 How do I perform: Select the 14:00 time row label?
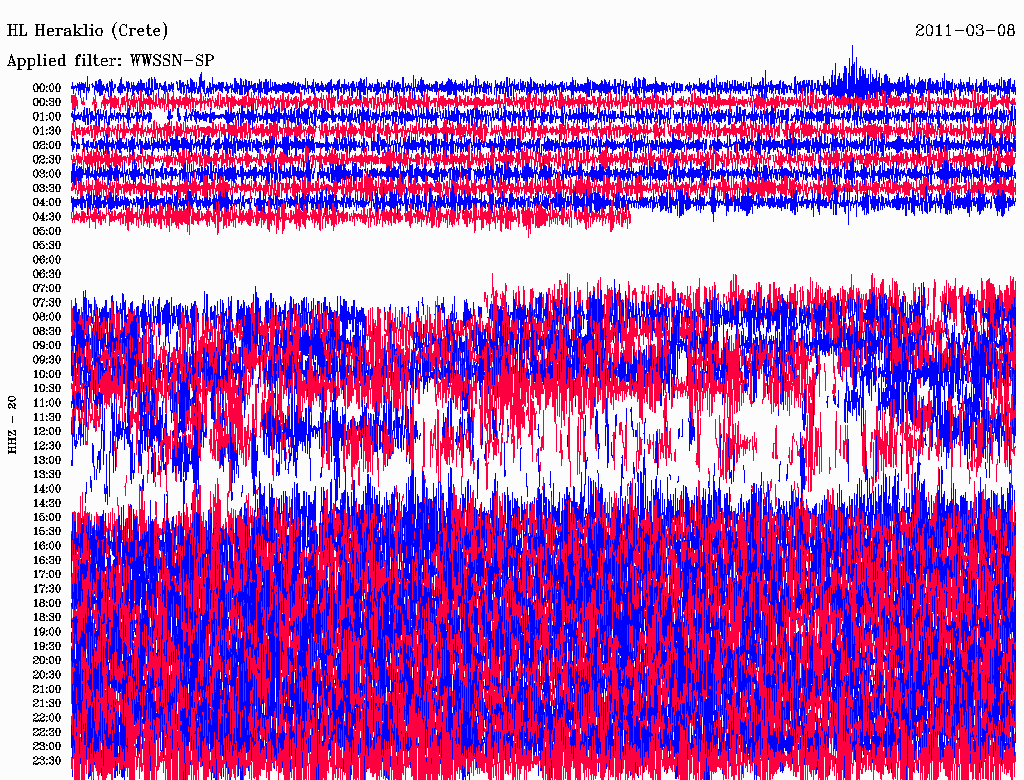pos(47,488)
